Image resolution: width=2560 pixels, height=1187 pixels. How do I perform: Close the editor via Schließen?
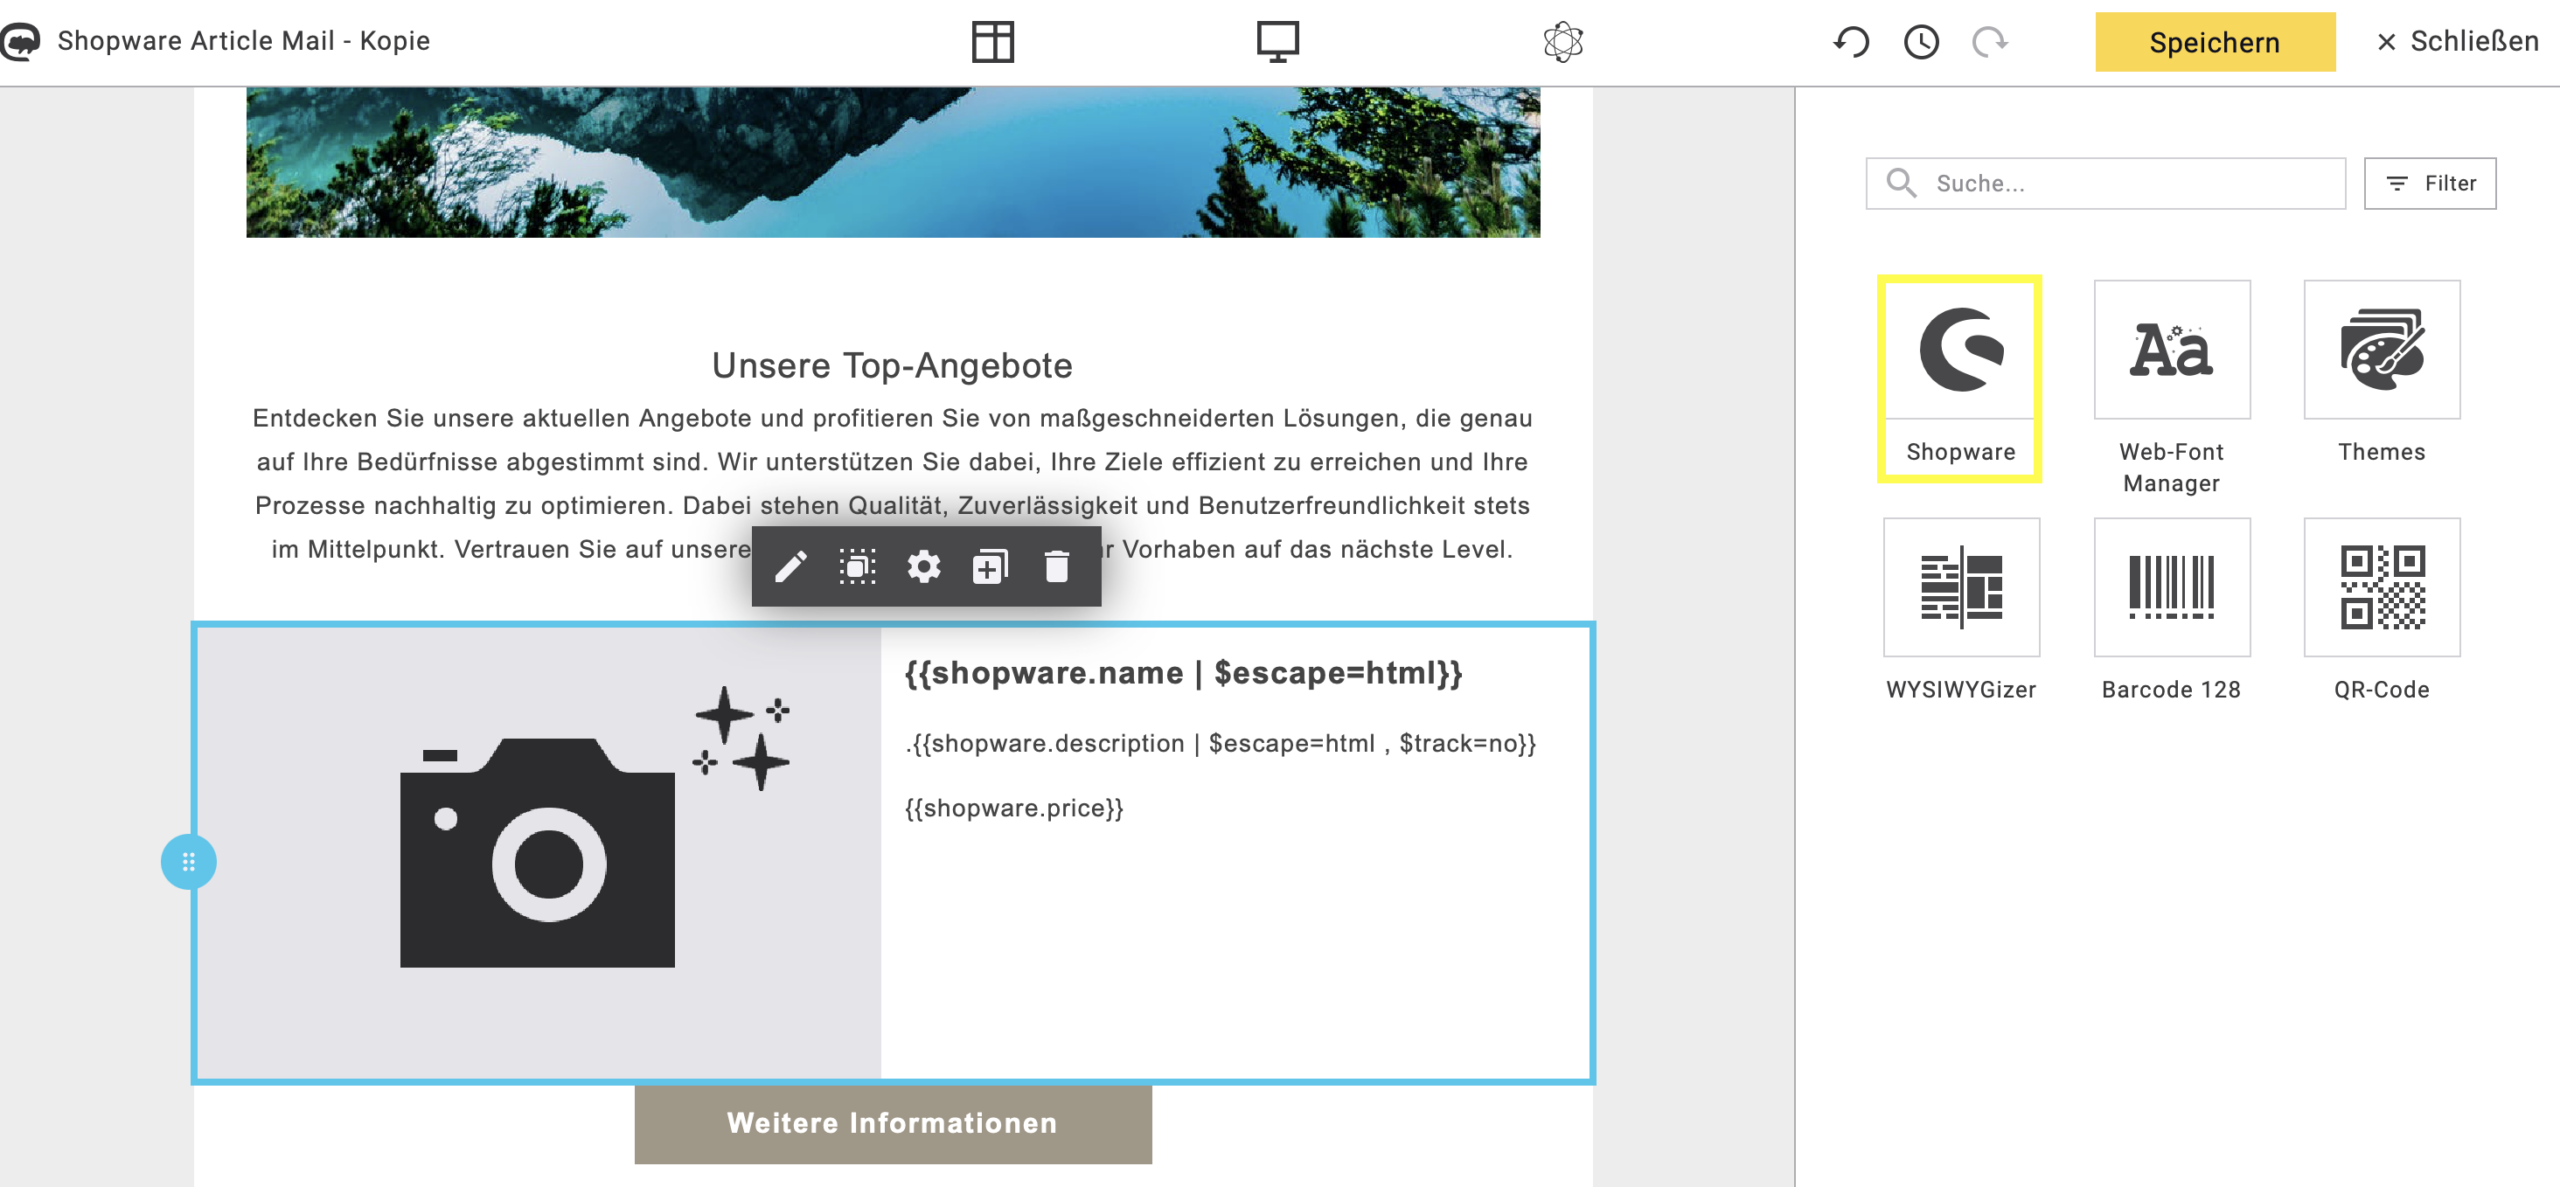pos(2457,42)
